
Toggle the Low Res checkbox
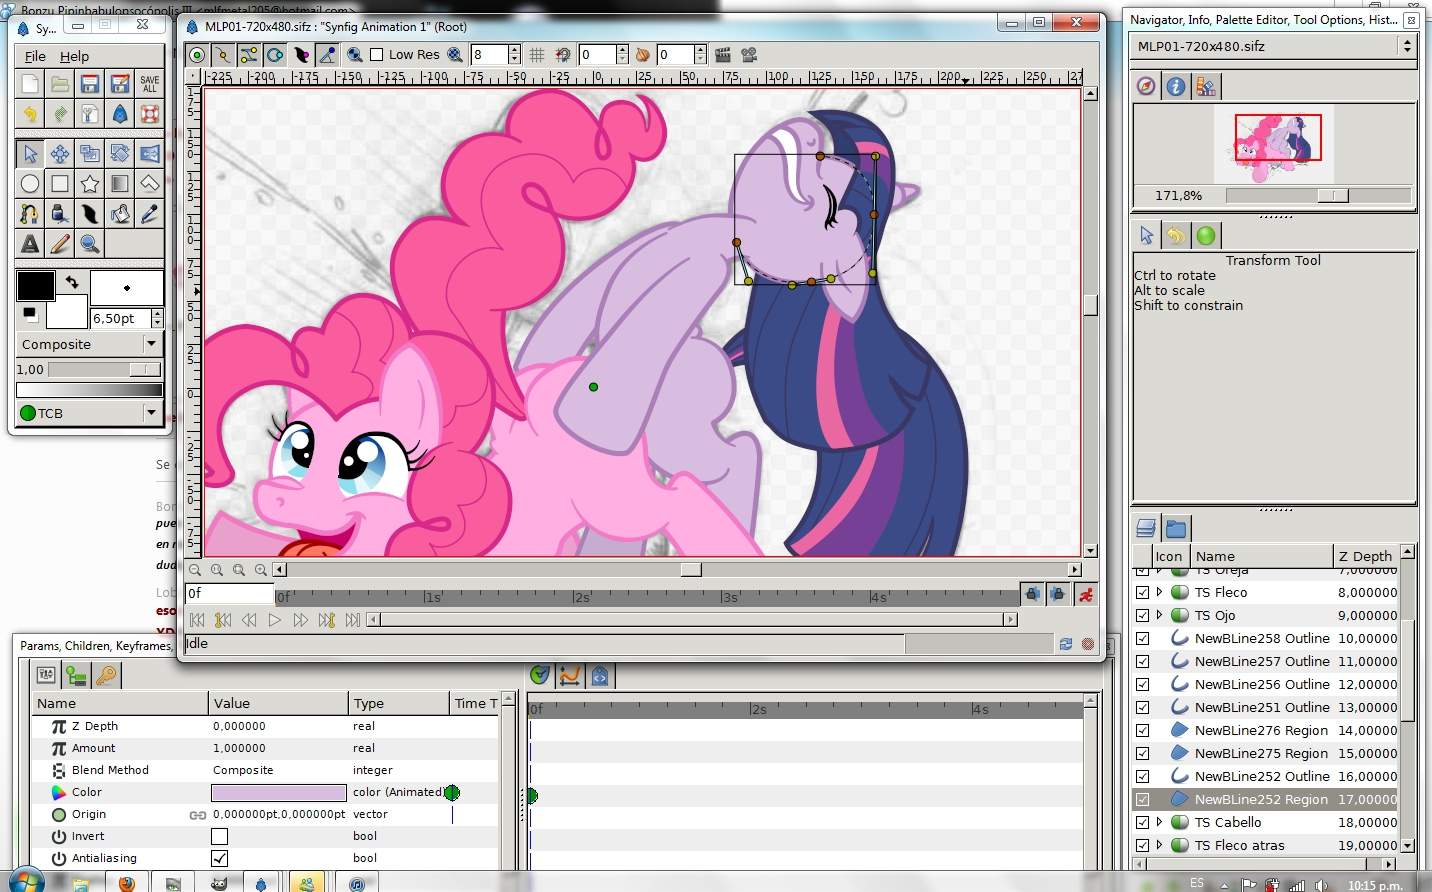377,55
